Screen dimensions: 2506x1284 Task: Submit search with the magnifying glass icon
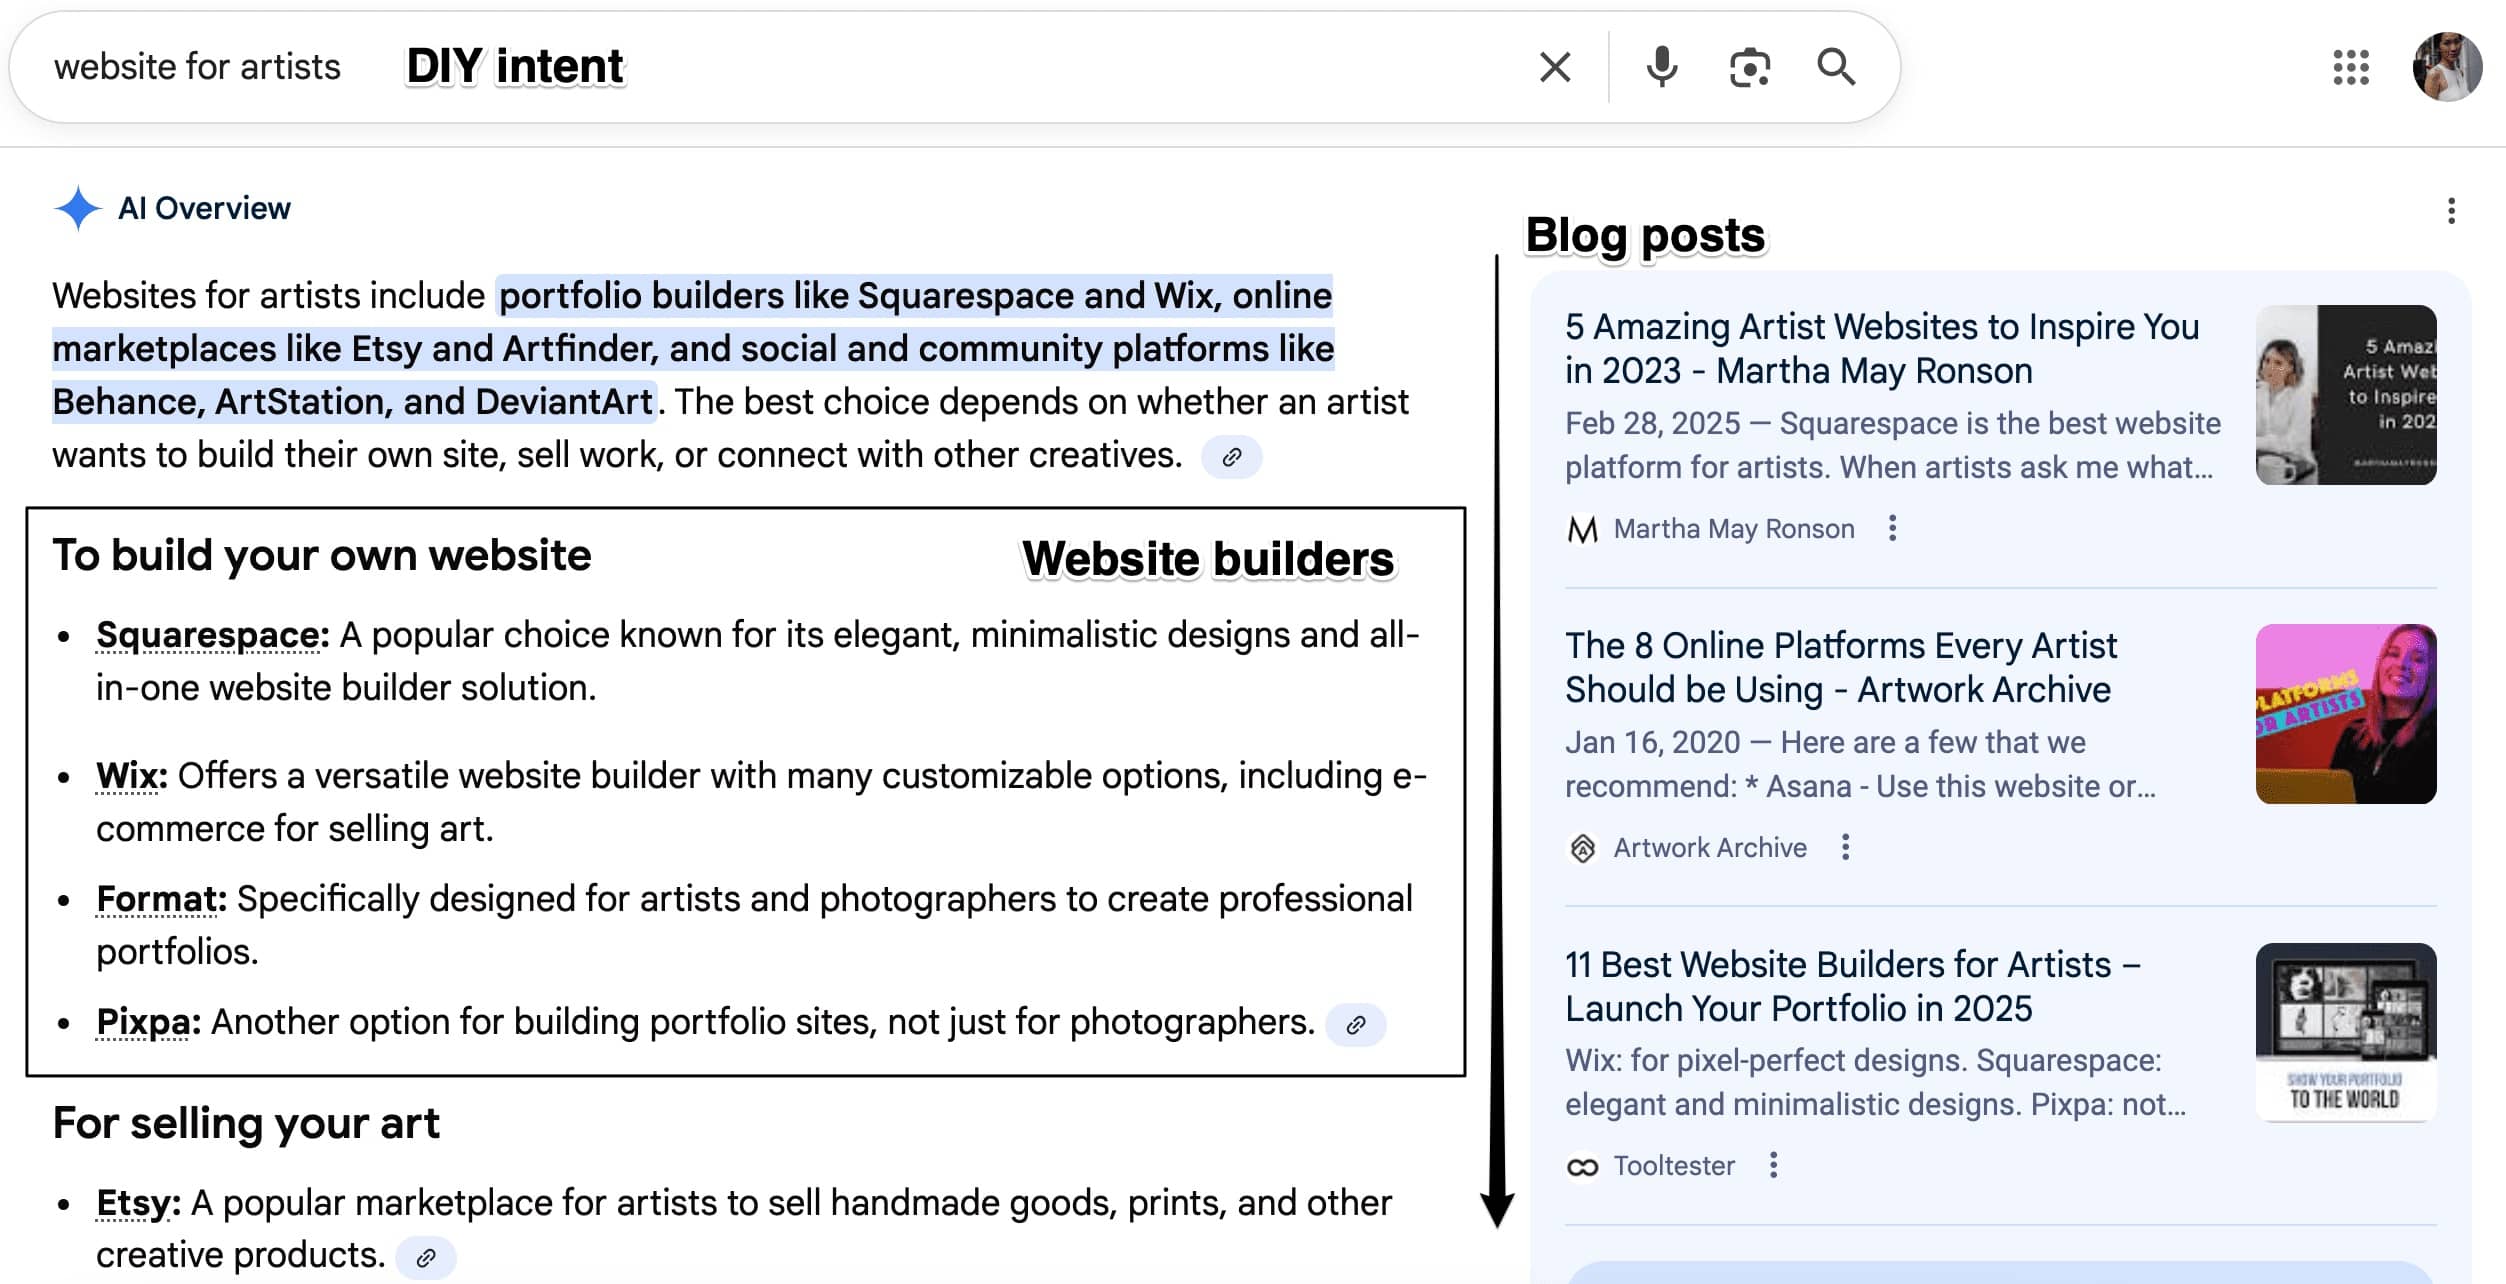point(1836,67)
